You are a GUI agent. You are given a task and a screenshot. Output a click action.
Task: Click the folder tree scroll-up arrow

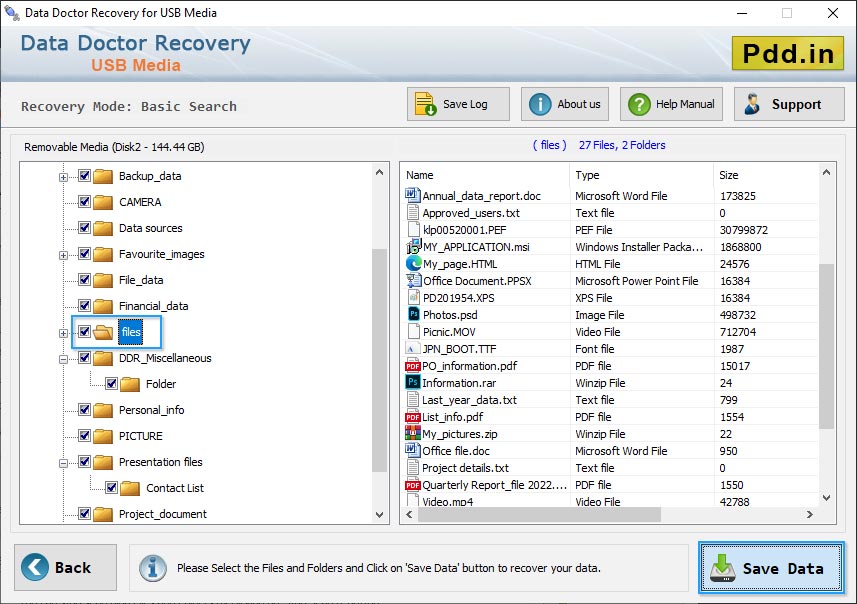click(x=380, y=172)
